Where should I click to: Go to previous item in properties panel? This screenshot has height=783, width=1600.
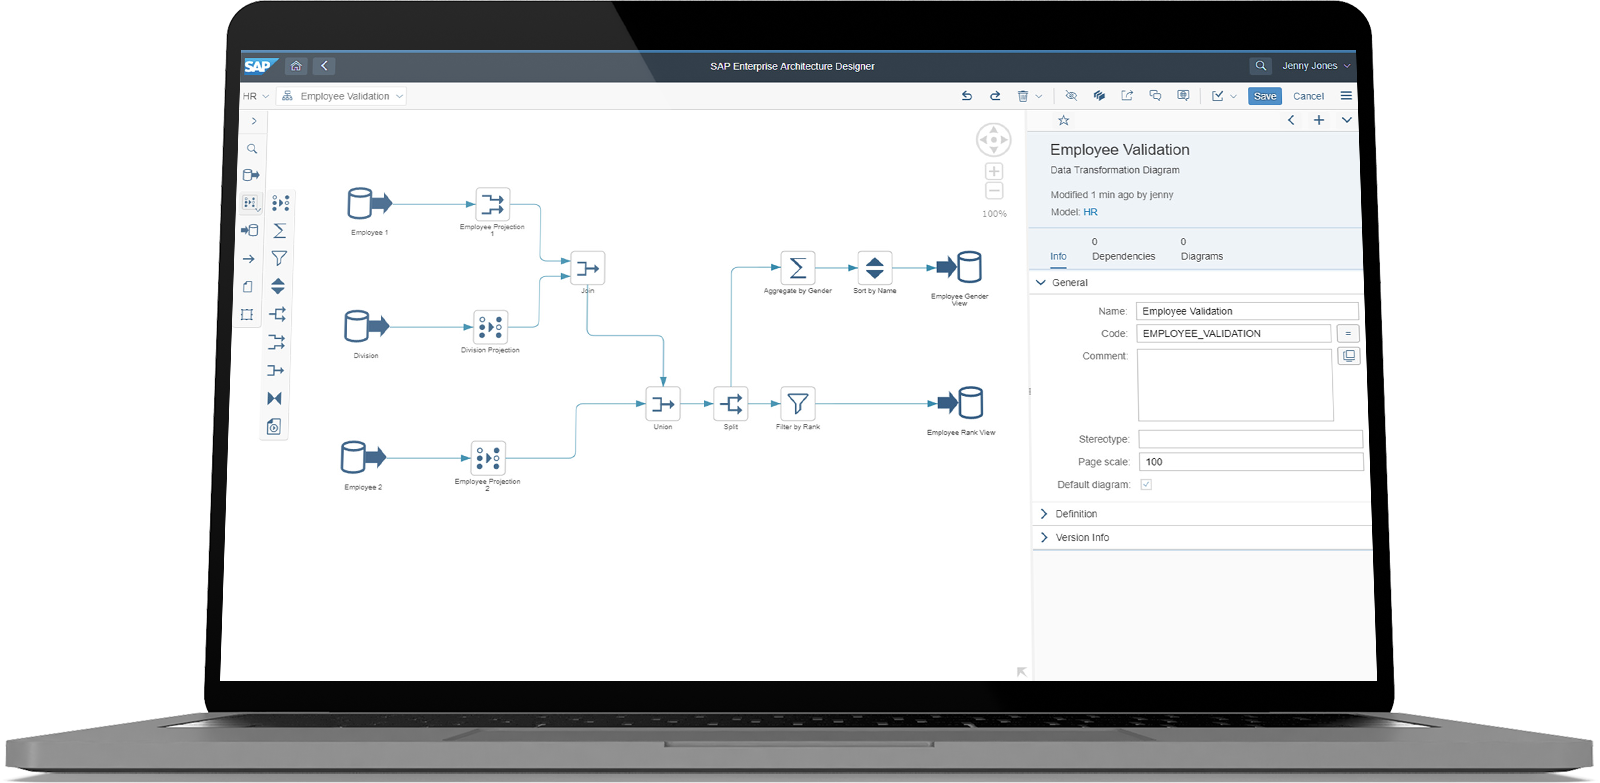pyautogui.click(x=1291, y=120)
